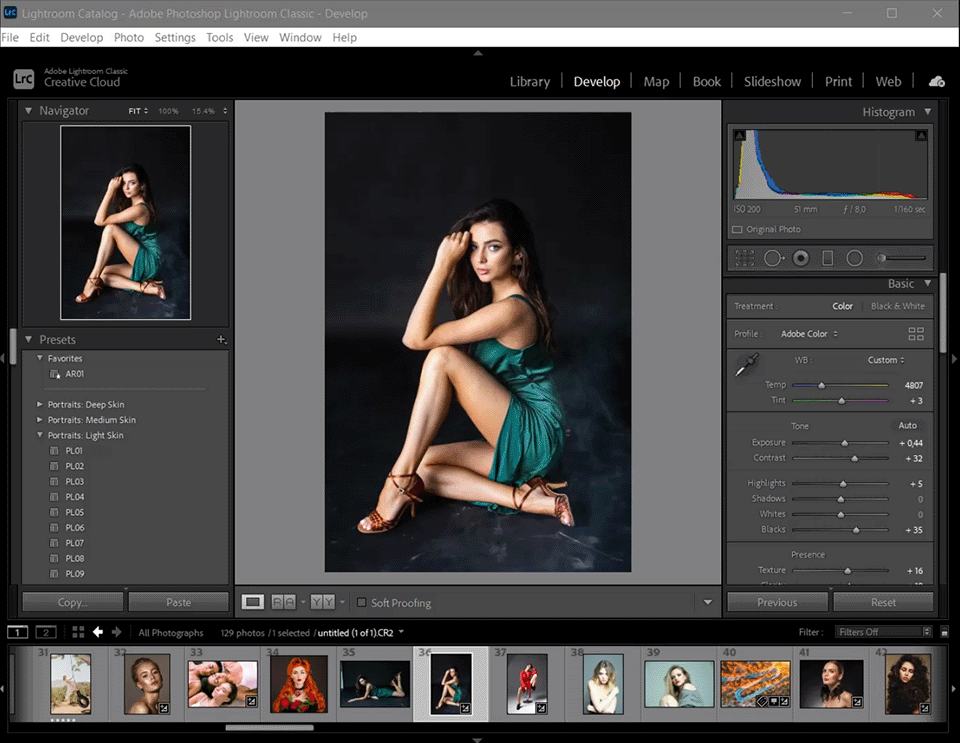Collapse Portraits: Light Skin presets
The image size is (960, 743).
tap(40, 435)
